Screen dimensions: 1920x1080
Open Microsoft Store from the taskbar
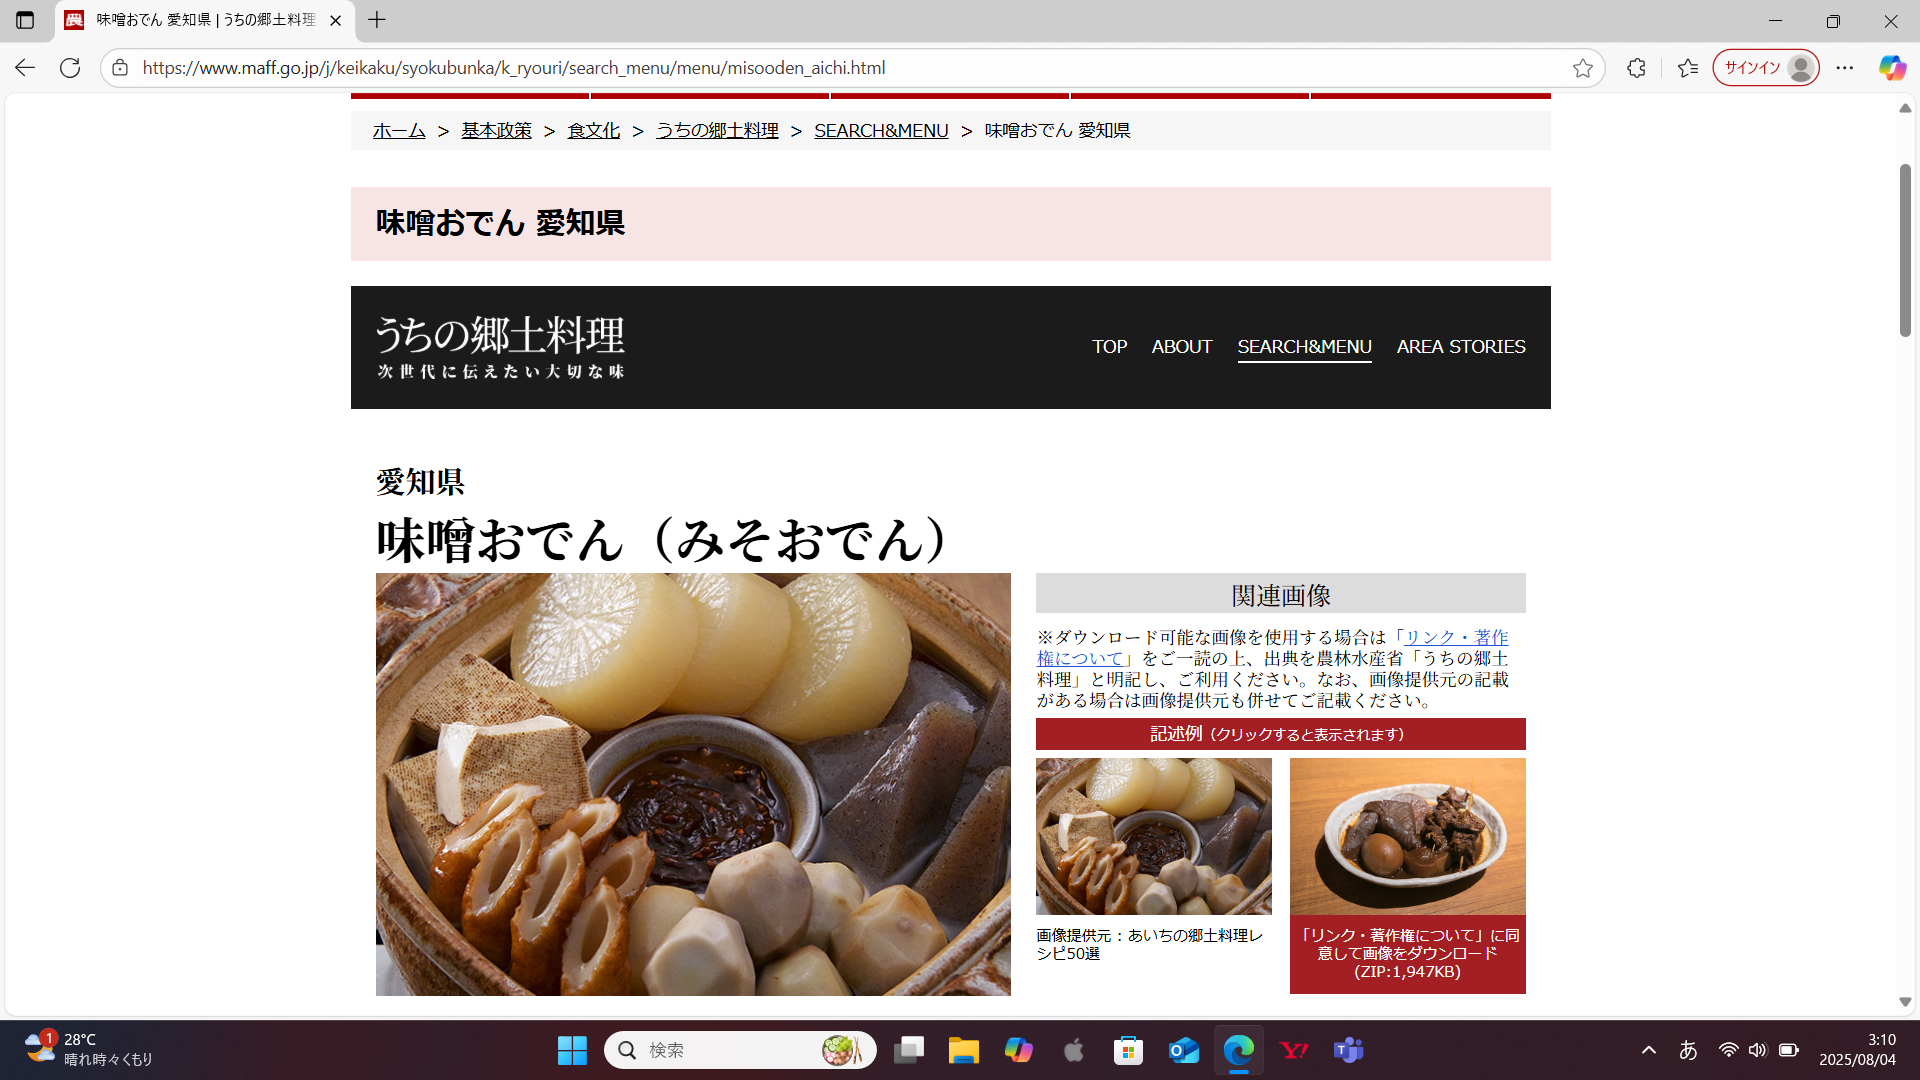pyautogui.click(x=1128, y=1050)
